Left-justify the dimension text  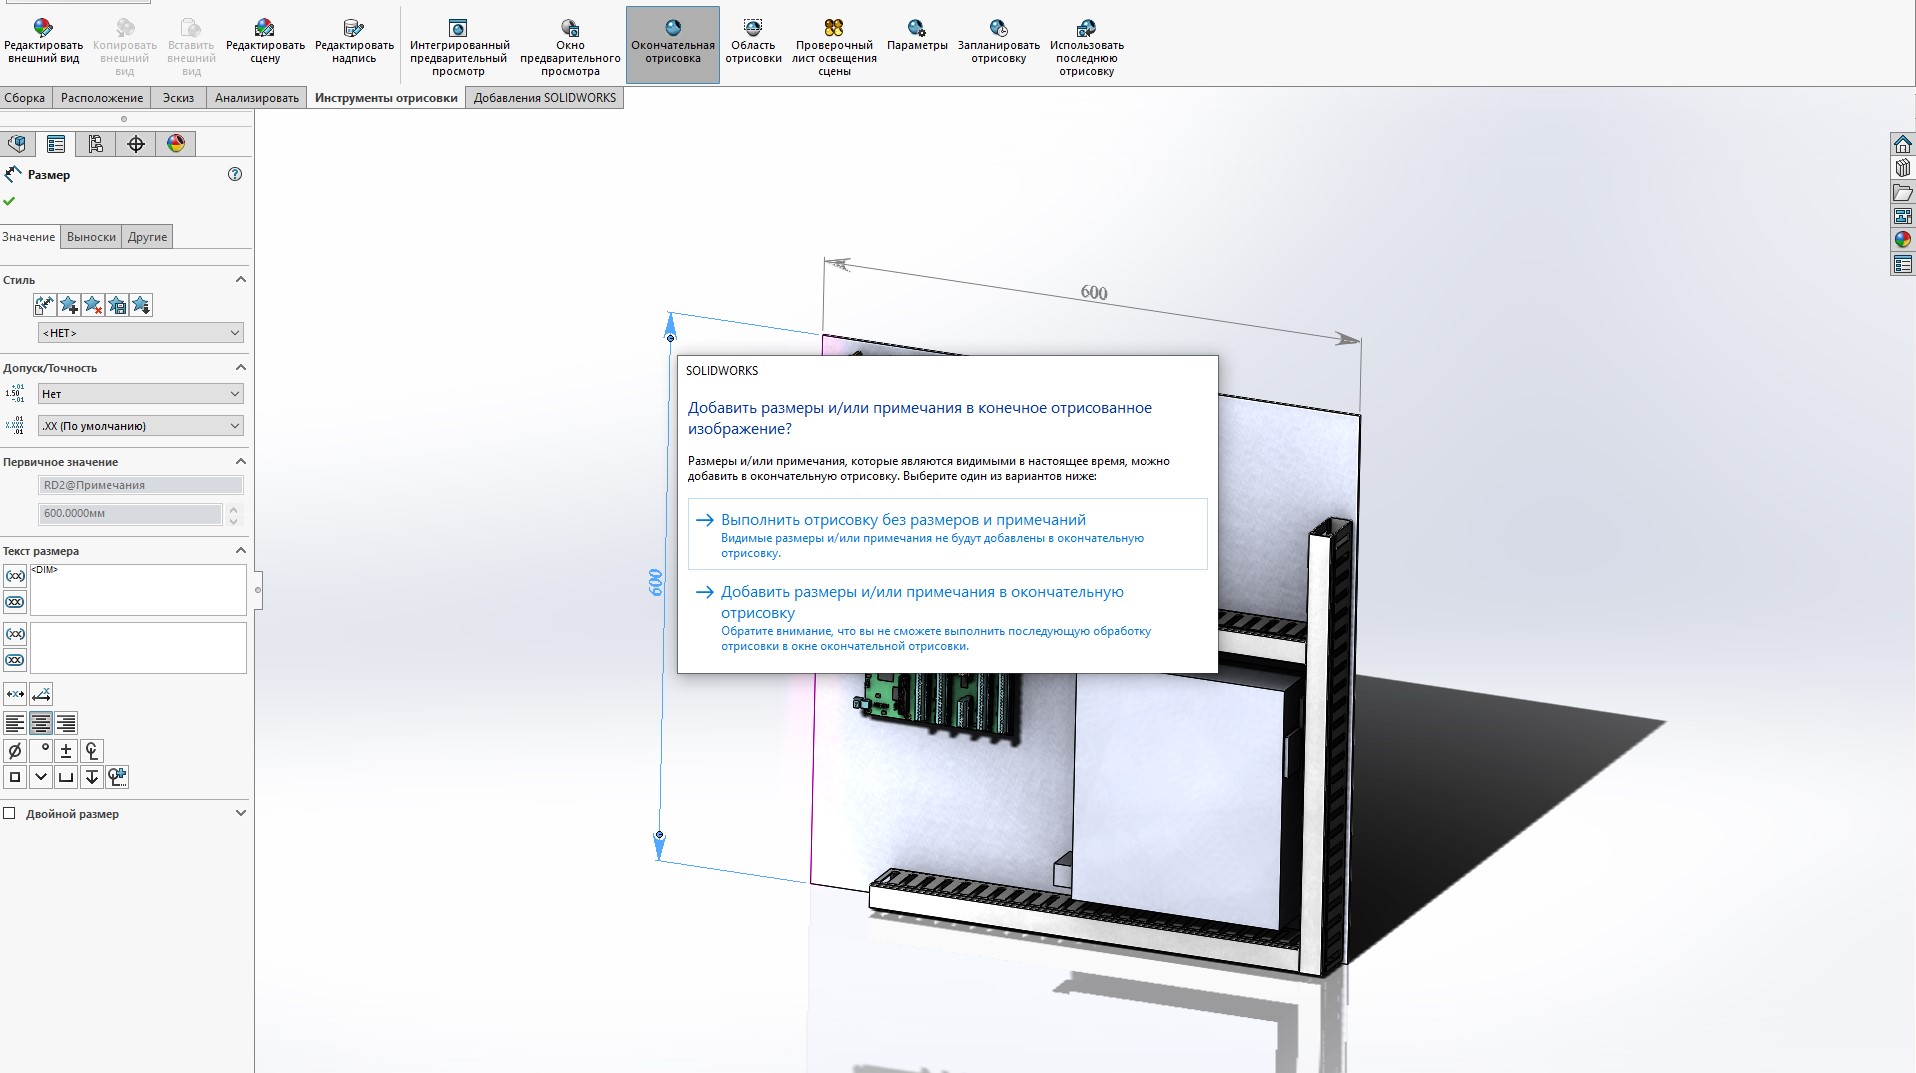pyautogui.click(x=15, y=723)
